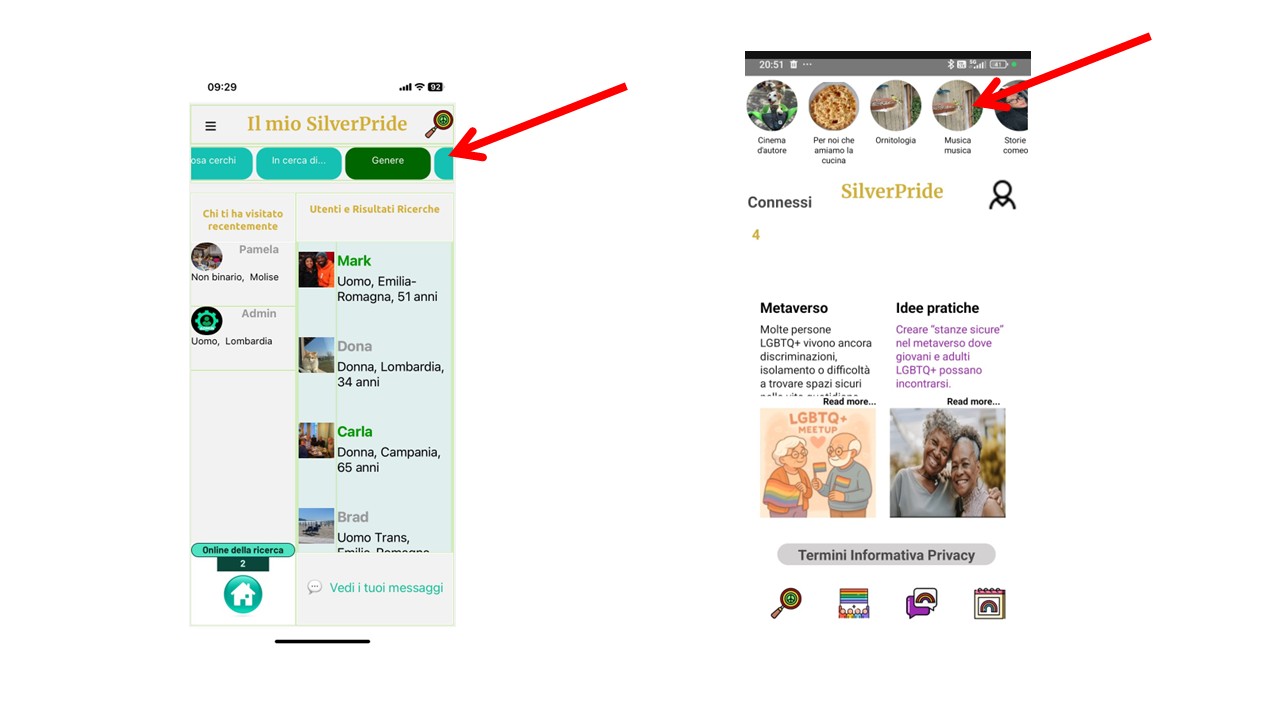Tap the bottom-bar magnifier search icon

[x=786, y=603]
